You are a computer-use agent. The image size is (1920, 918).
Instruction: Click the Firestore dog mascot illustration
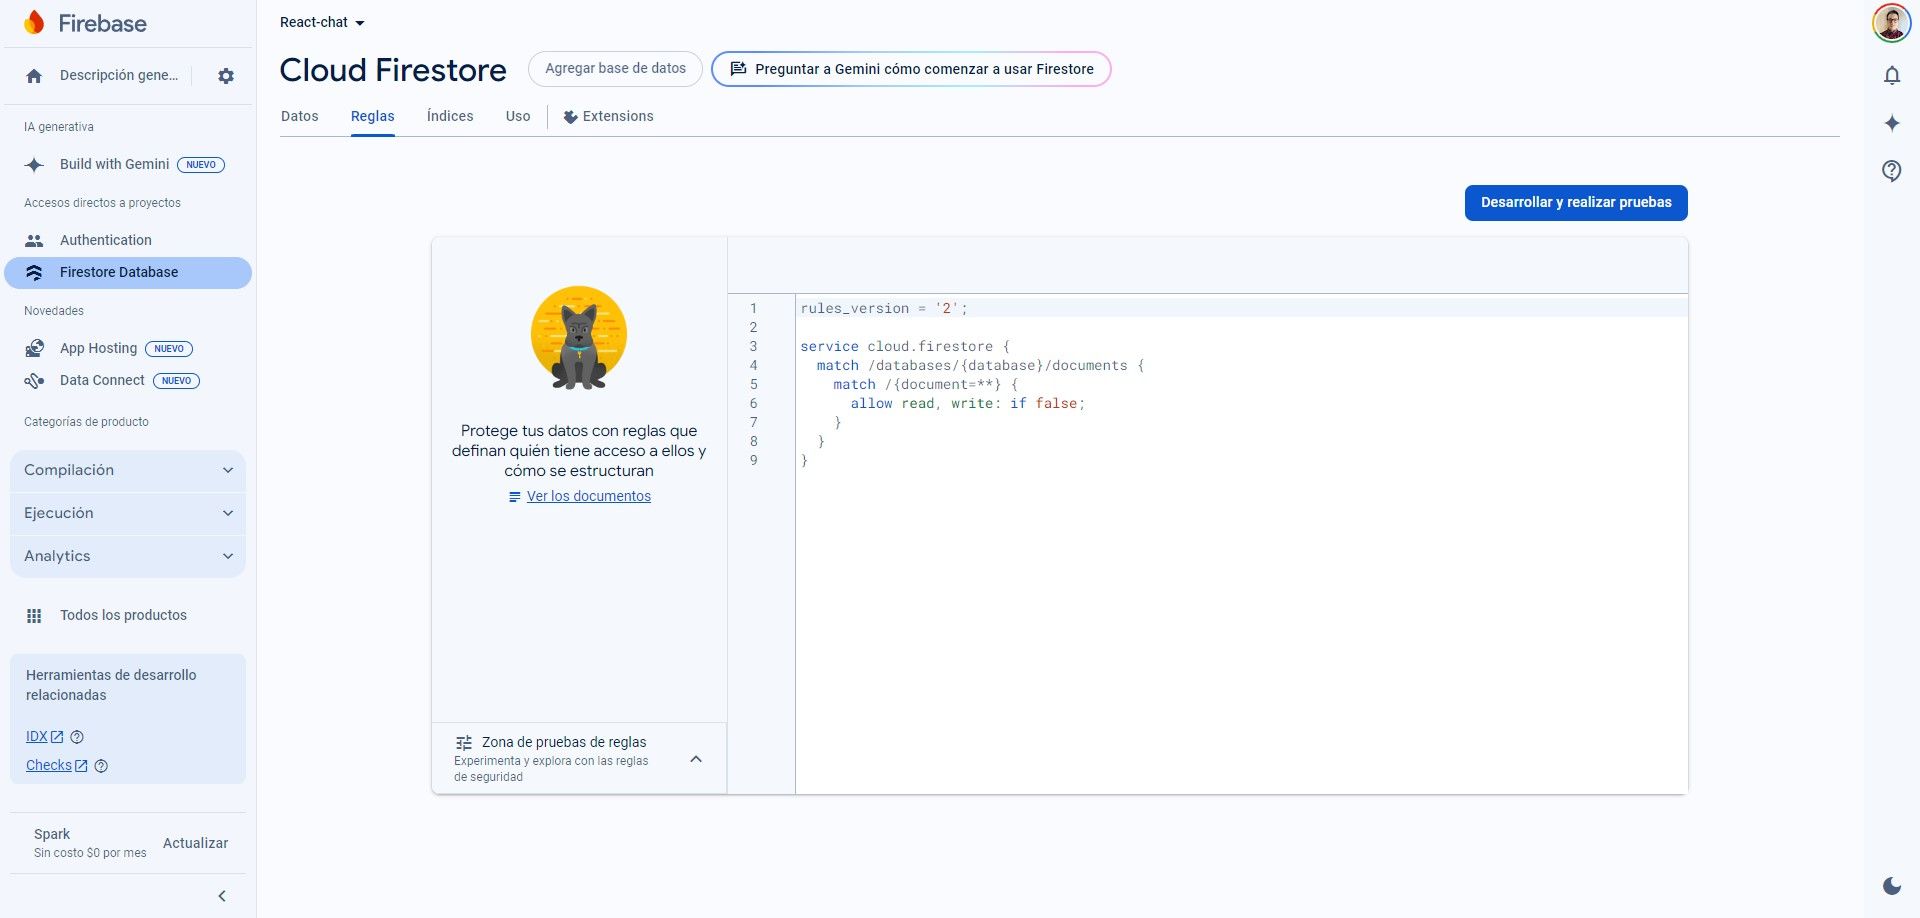point(579,338)
